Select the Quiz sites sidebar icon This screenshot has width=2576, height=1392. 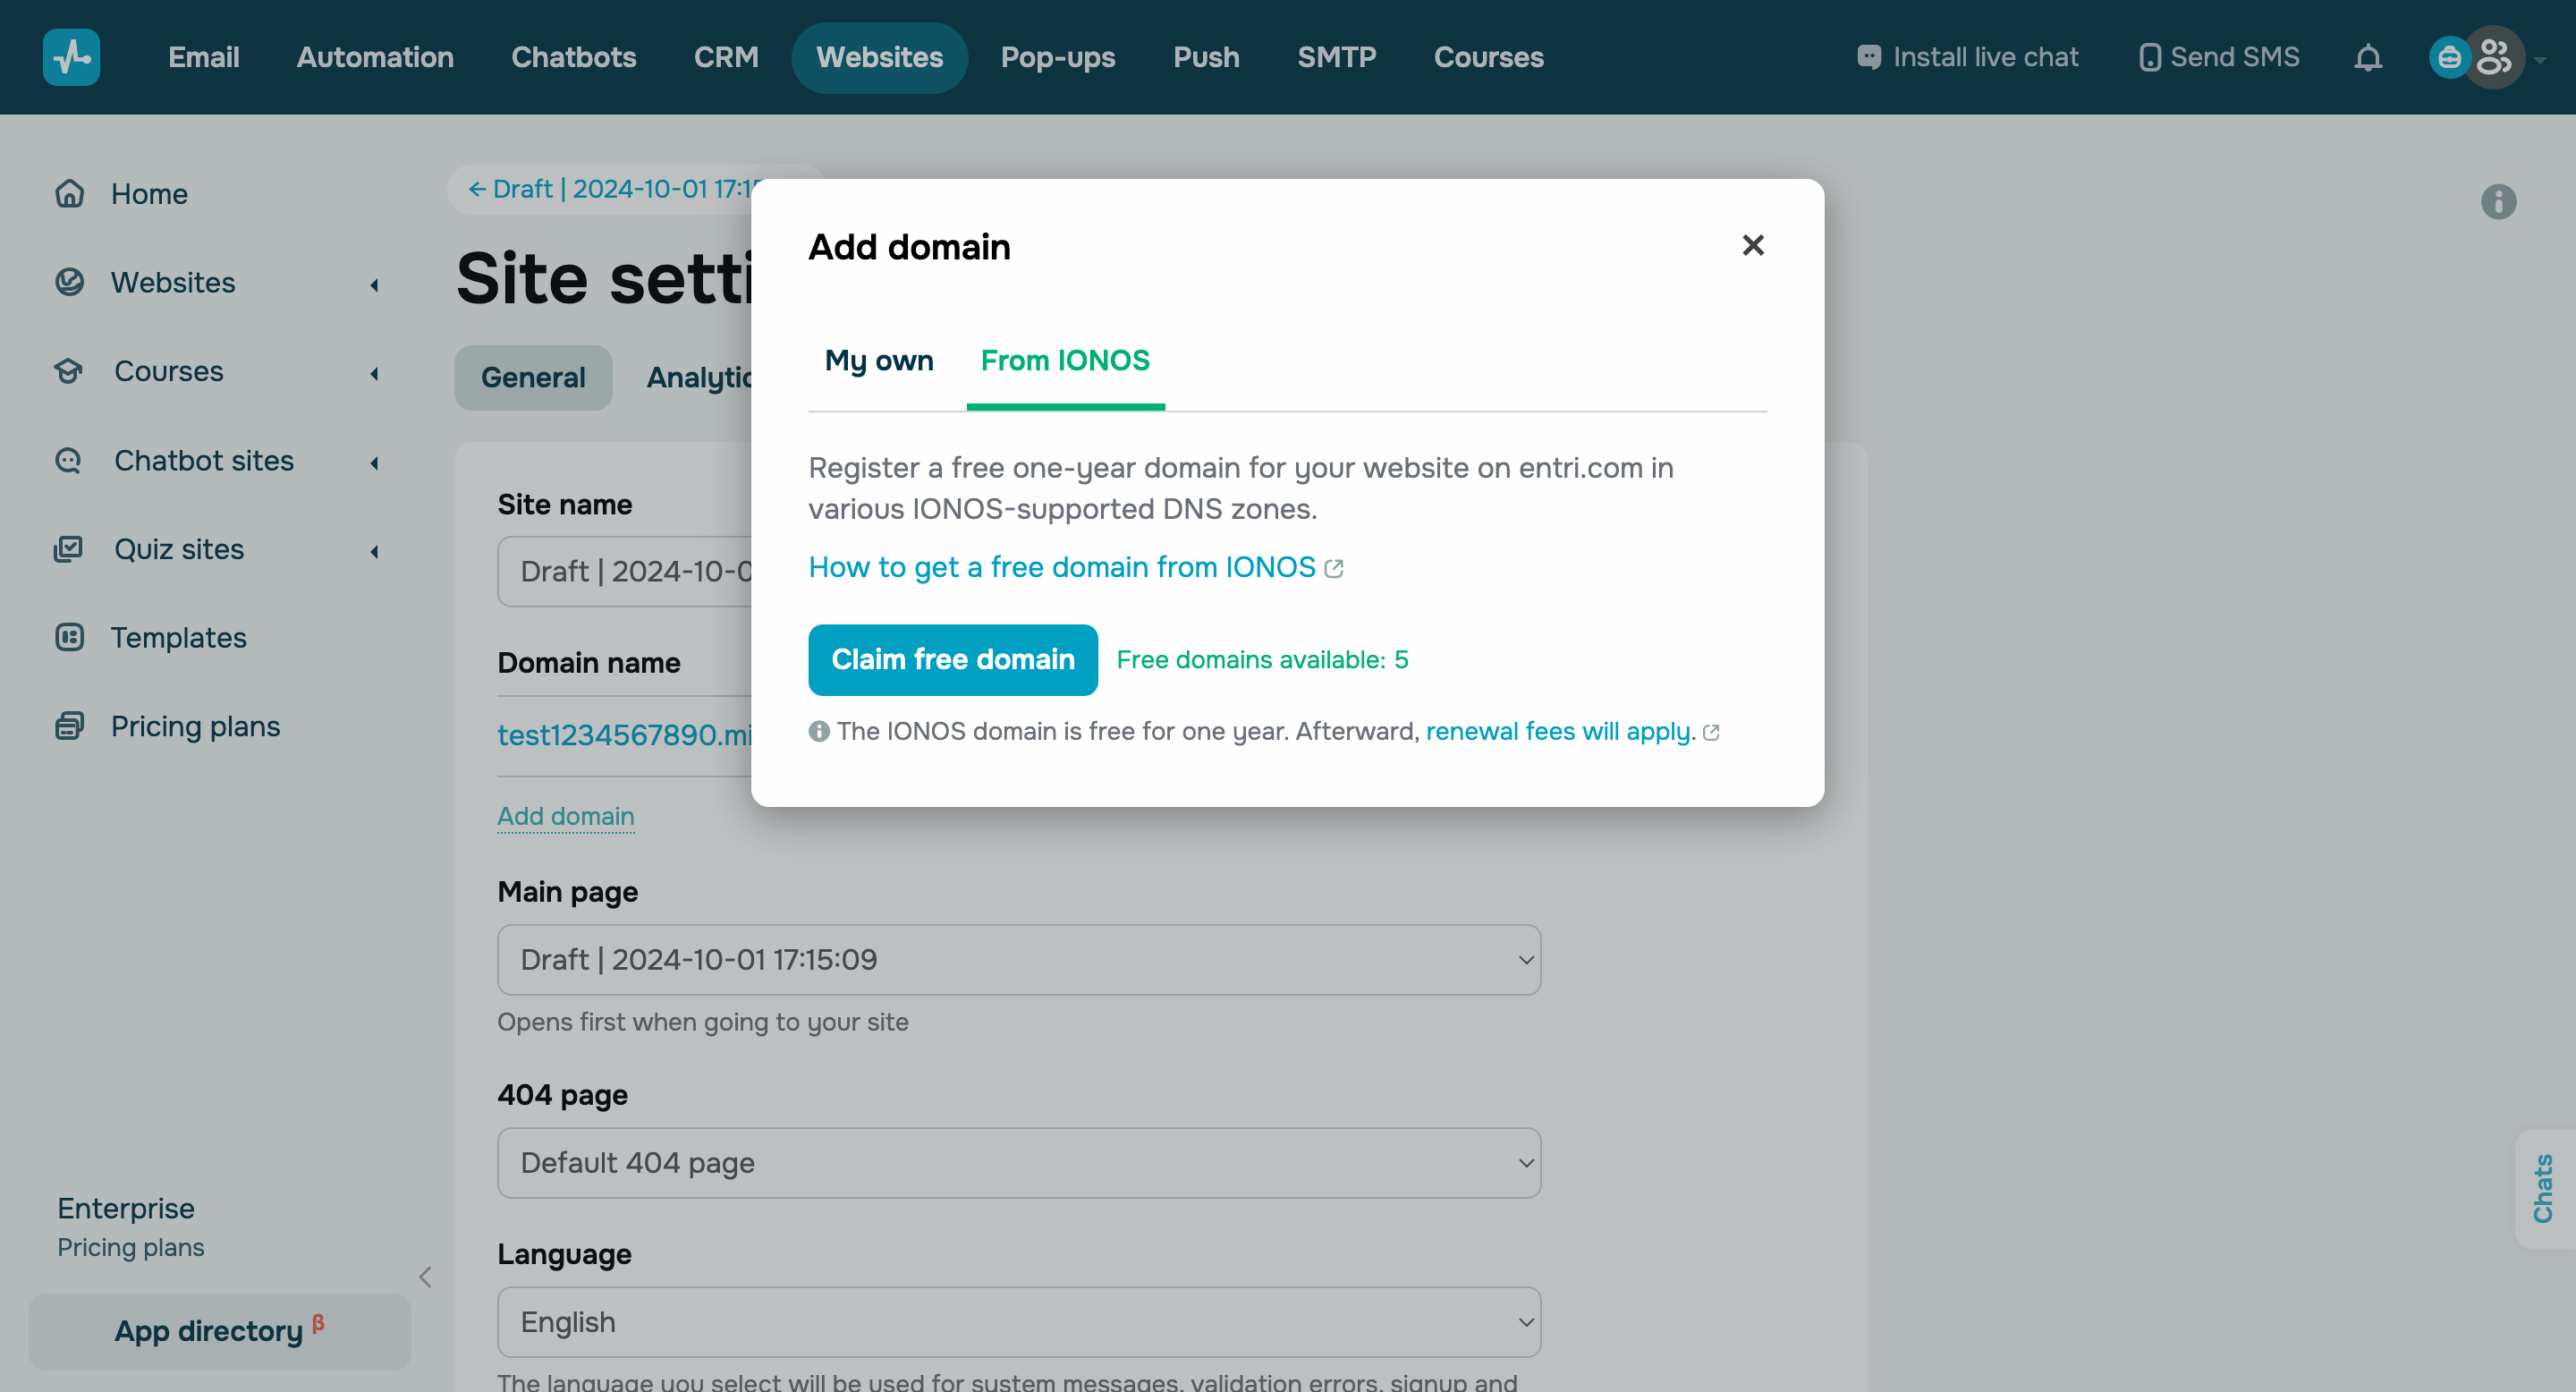coord(69,548)
